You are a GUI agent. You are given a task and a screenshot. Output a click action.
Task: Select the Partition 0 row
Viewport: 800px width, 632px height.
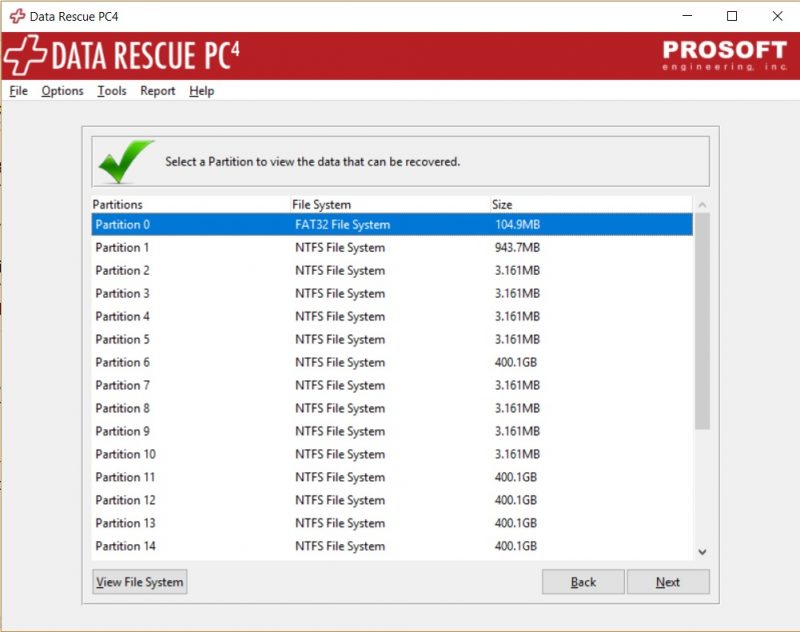coord(392,224)
